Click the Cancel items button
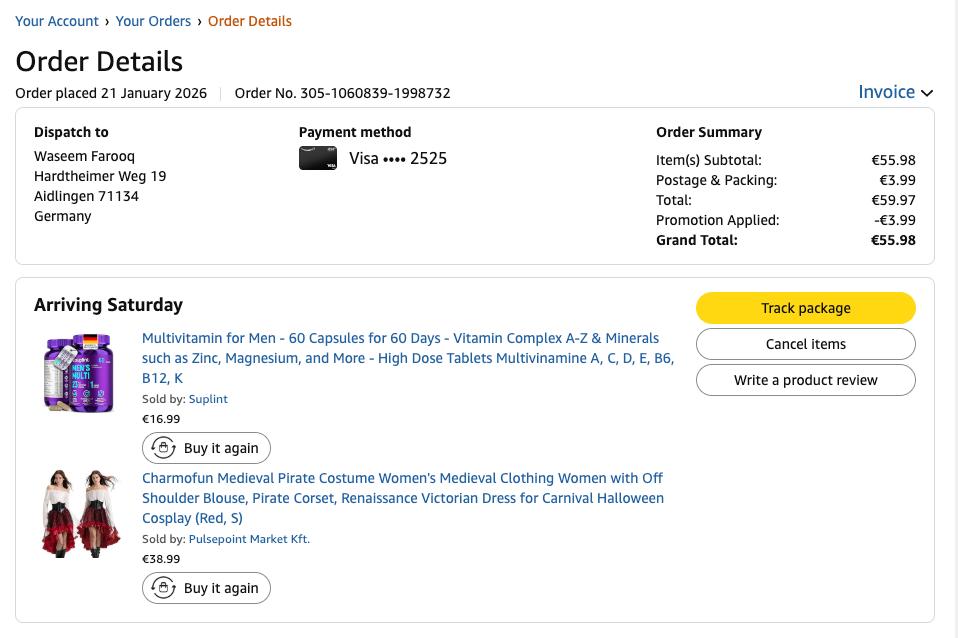The image size is (958, 638). (805, 344)
